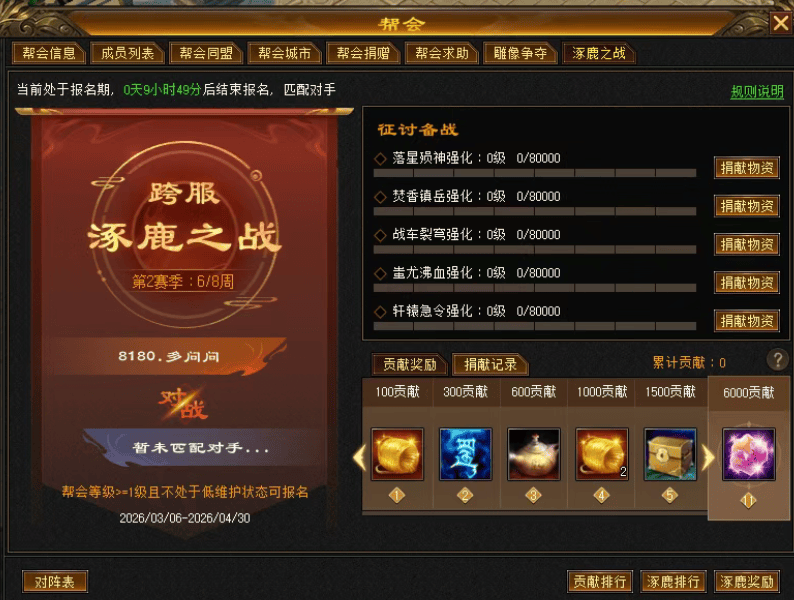
Task: Switch to the 捐献记录 tab
Action: (x=490, y=364)
